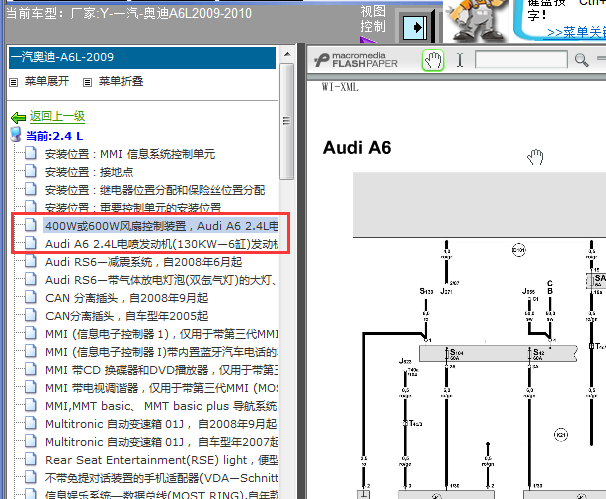606x499 pixels.
Task: Click the 一汽奥迪-A6L-2009 panel header
Action: pyautogui.click(x=142, y=58)
